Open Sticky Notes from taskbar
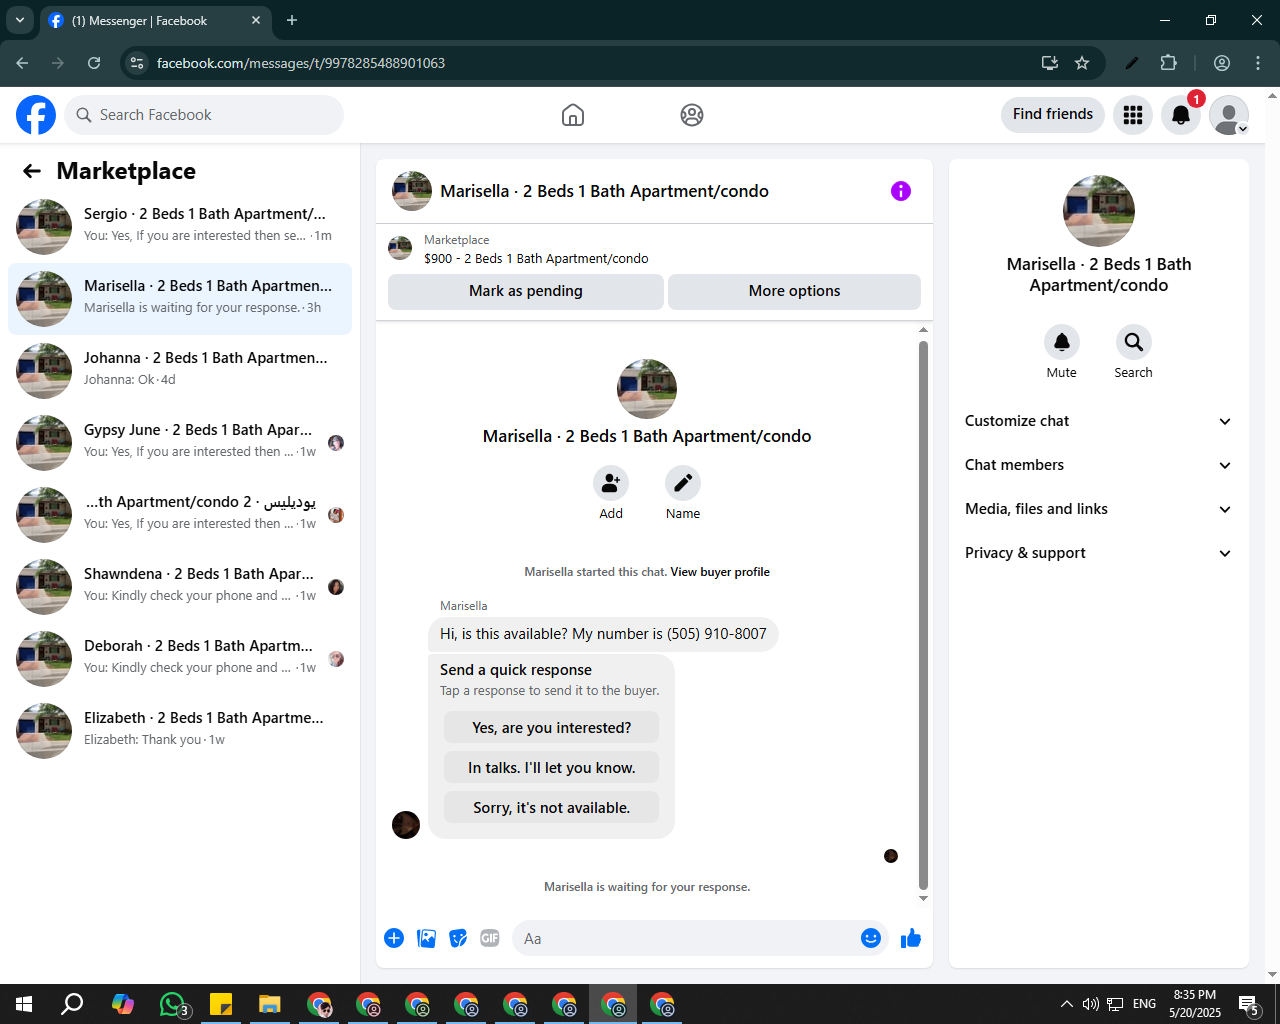1280x1024 pixels. [221, 1004]
